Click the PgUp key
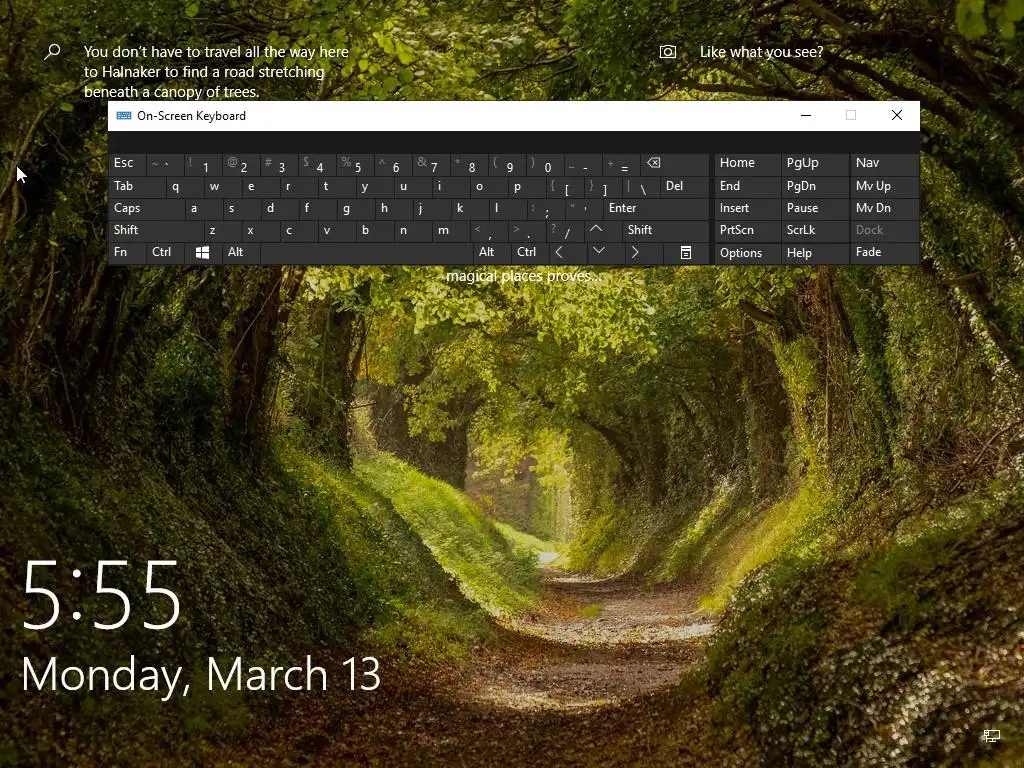1024x768 pixels. click(x=814, y=163)
